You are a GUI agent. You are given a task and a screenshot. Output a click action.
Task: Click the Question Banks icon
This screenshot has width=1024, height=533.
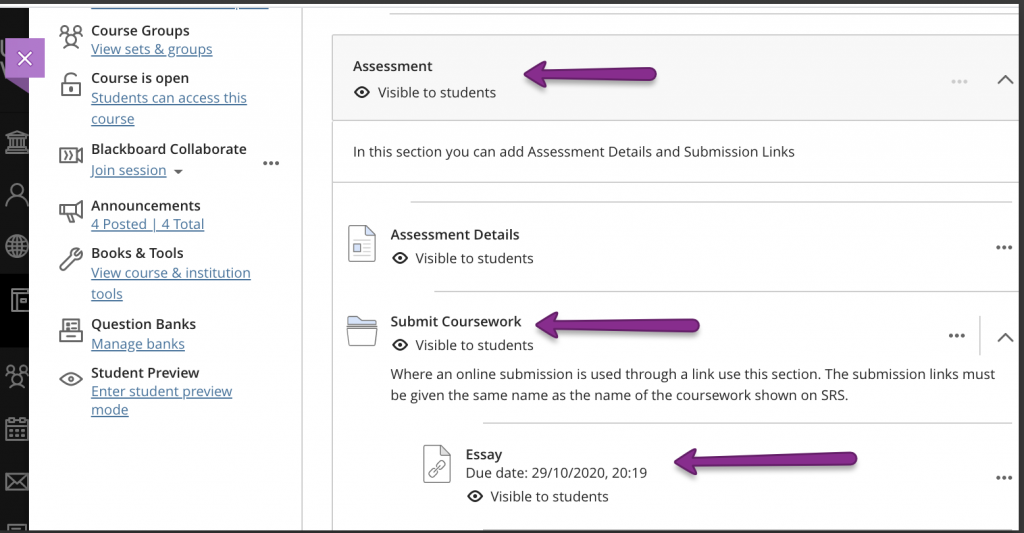click(71, 331)
